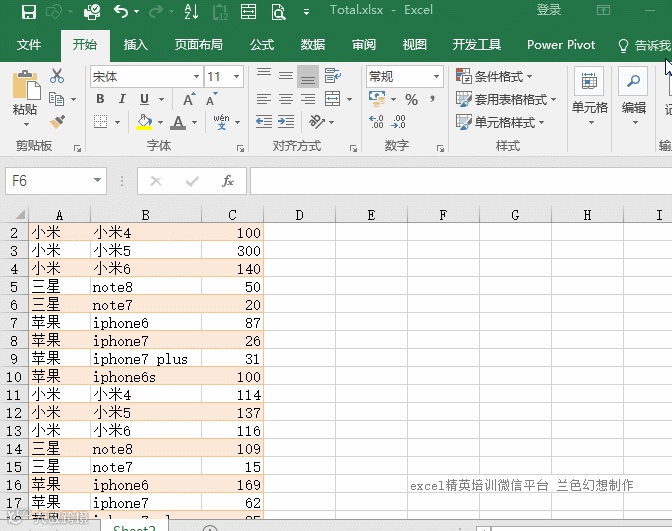This screenshot has height=531, width=672.
Task: Switch to the 页面布局 tab
Action: click(x=198, y=45)
